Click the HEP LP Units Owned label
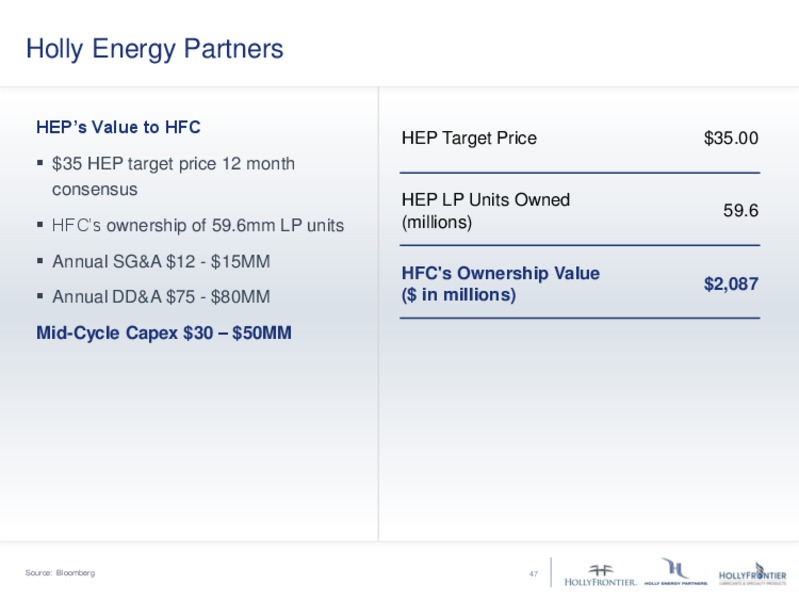This screenshot has width=799, height=600. [485, 211]
